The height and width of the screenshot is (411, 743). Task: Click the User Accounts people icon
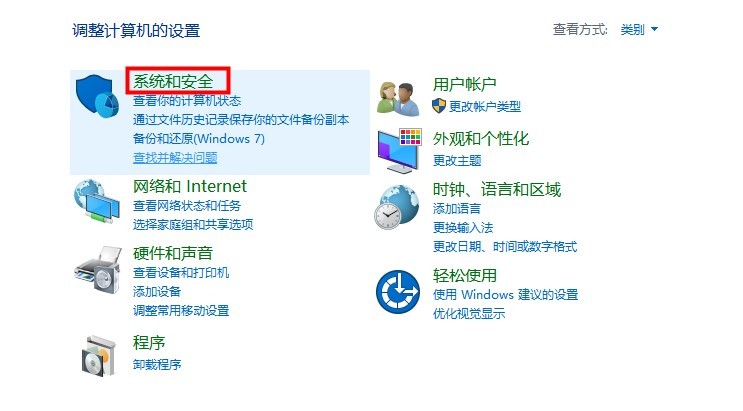[398, 99]
